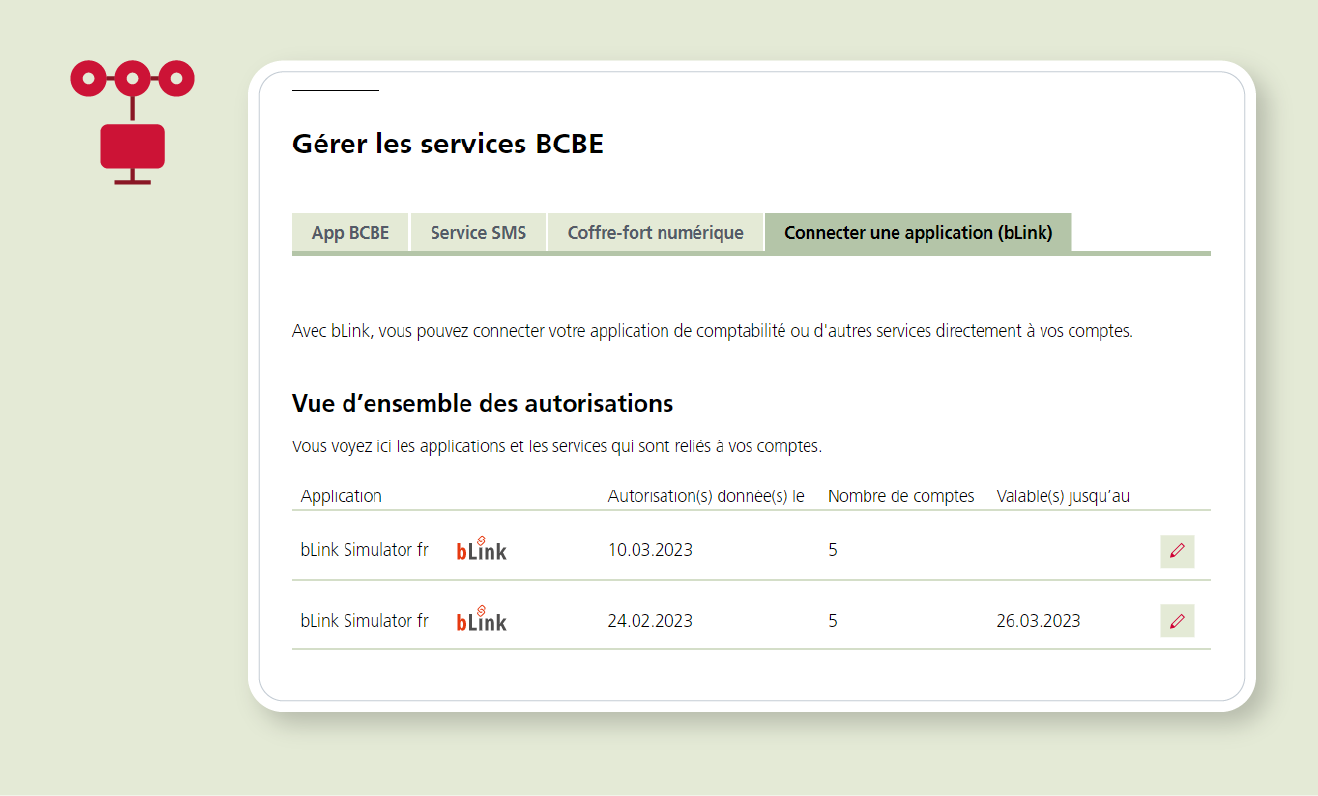The width and height of the screenshot is (1318, 796).
Task: Click the bLink logo in the 10.03.2023 row
Action: pos(482,549)
